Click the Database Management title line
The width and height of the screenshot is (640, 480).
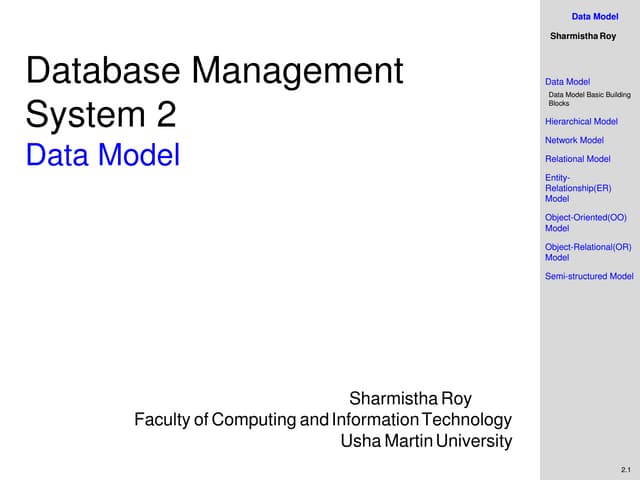pyautogui.click(x=214, y=72)
